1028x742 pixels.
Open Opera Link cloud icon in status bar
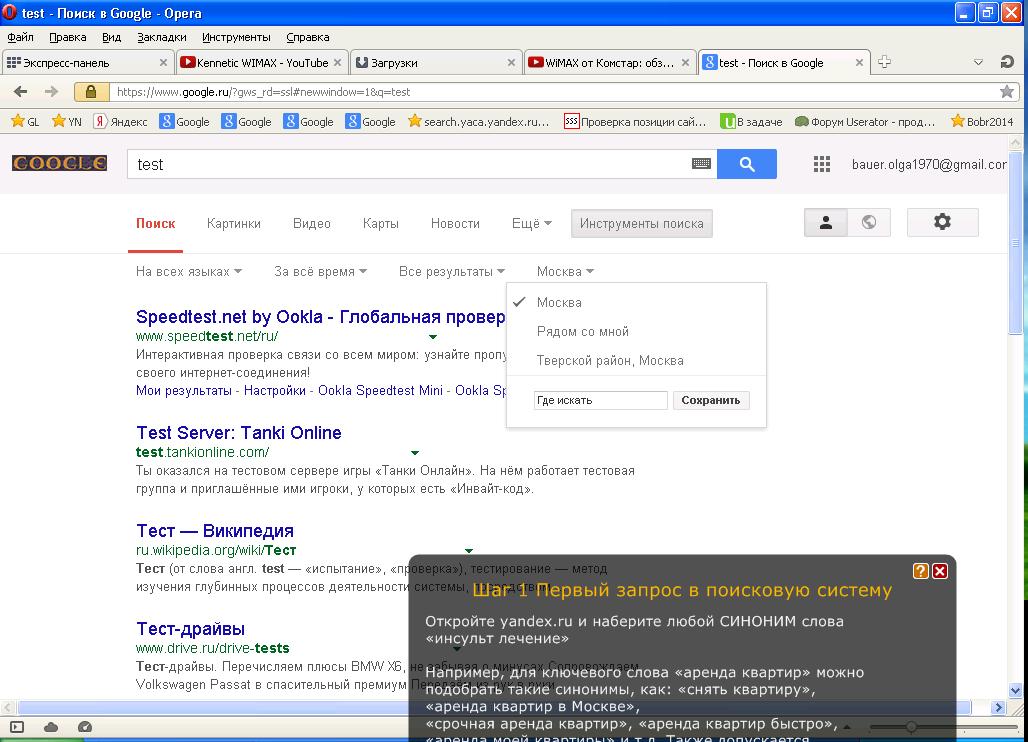click(51, 727)
